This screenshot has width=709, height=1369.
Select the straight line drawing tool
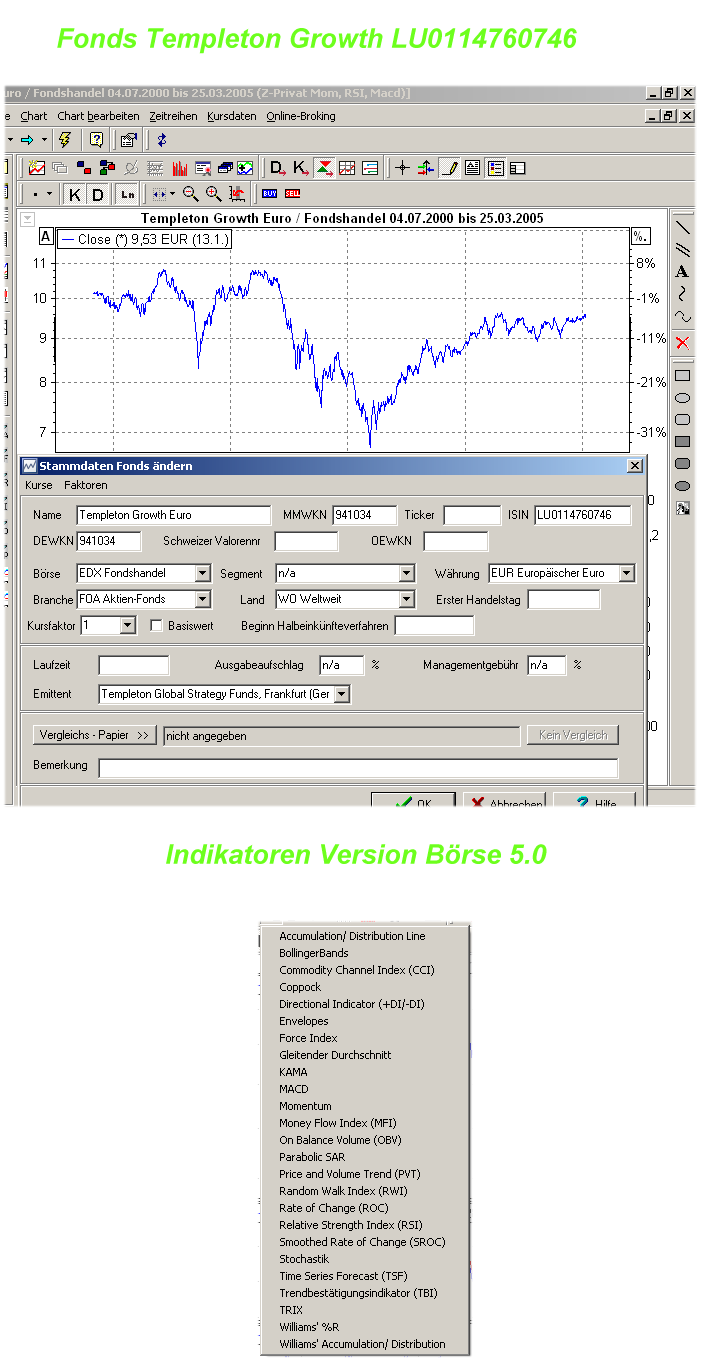[683, 227]
